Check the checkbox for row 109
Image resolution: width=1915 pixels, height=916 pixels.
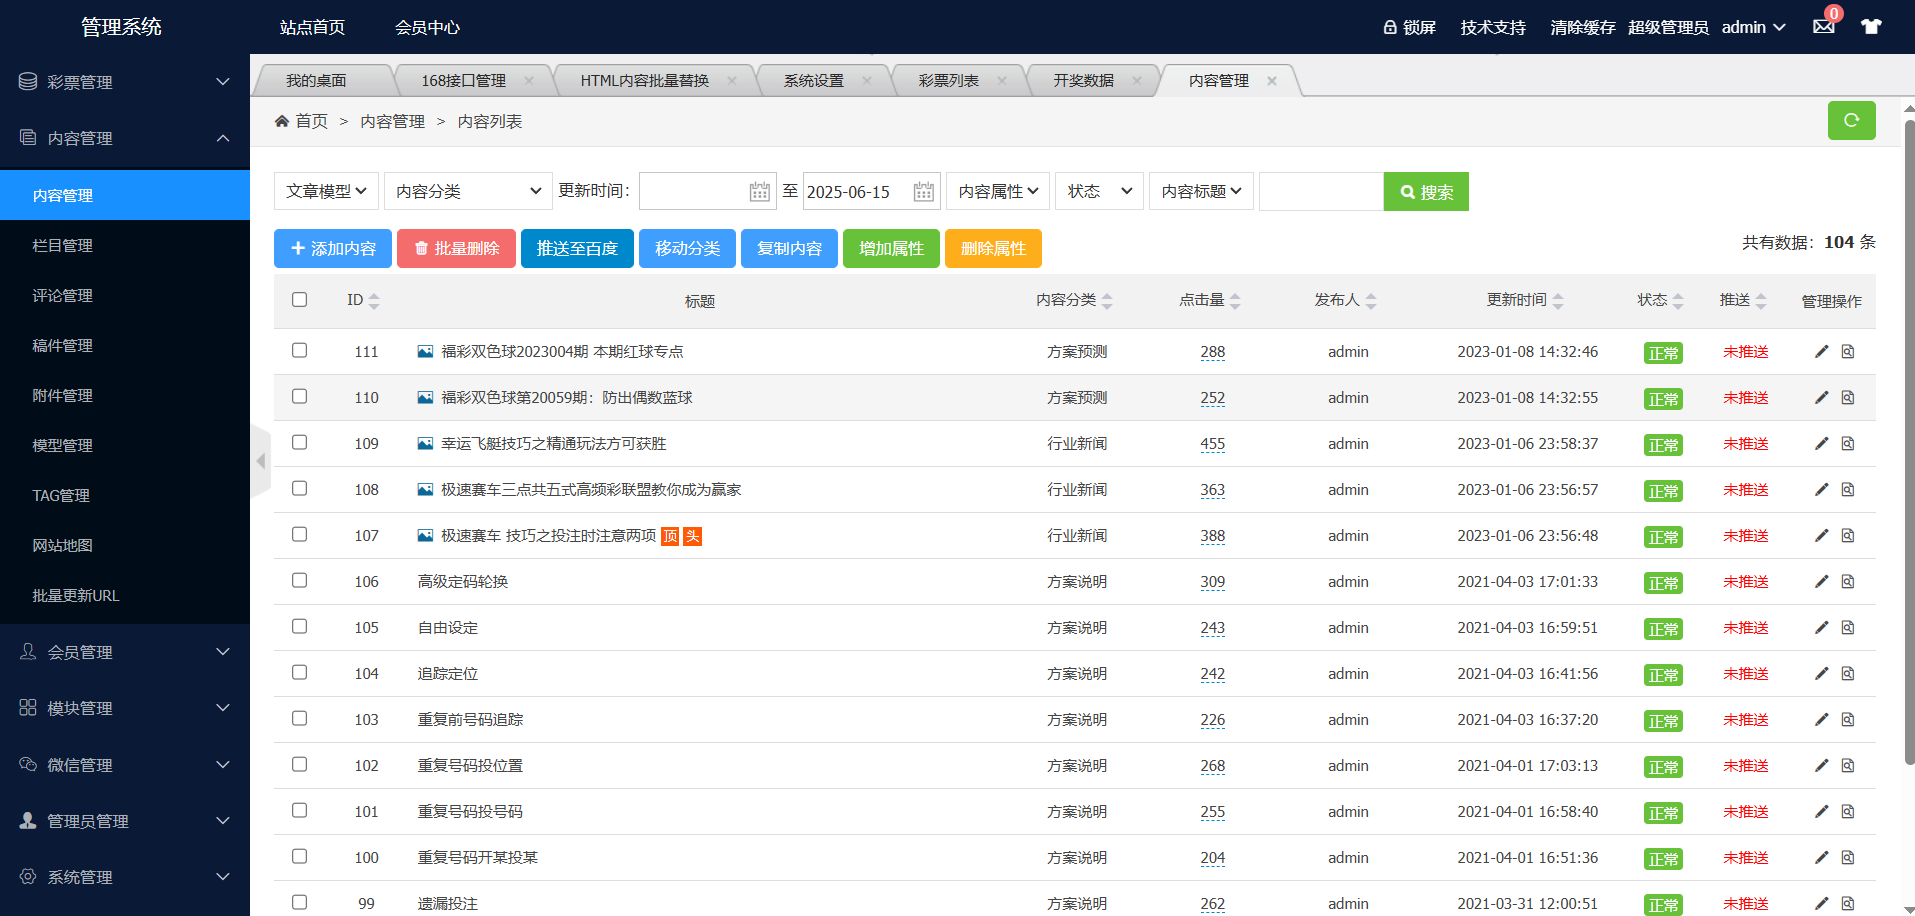pos(299,442)
